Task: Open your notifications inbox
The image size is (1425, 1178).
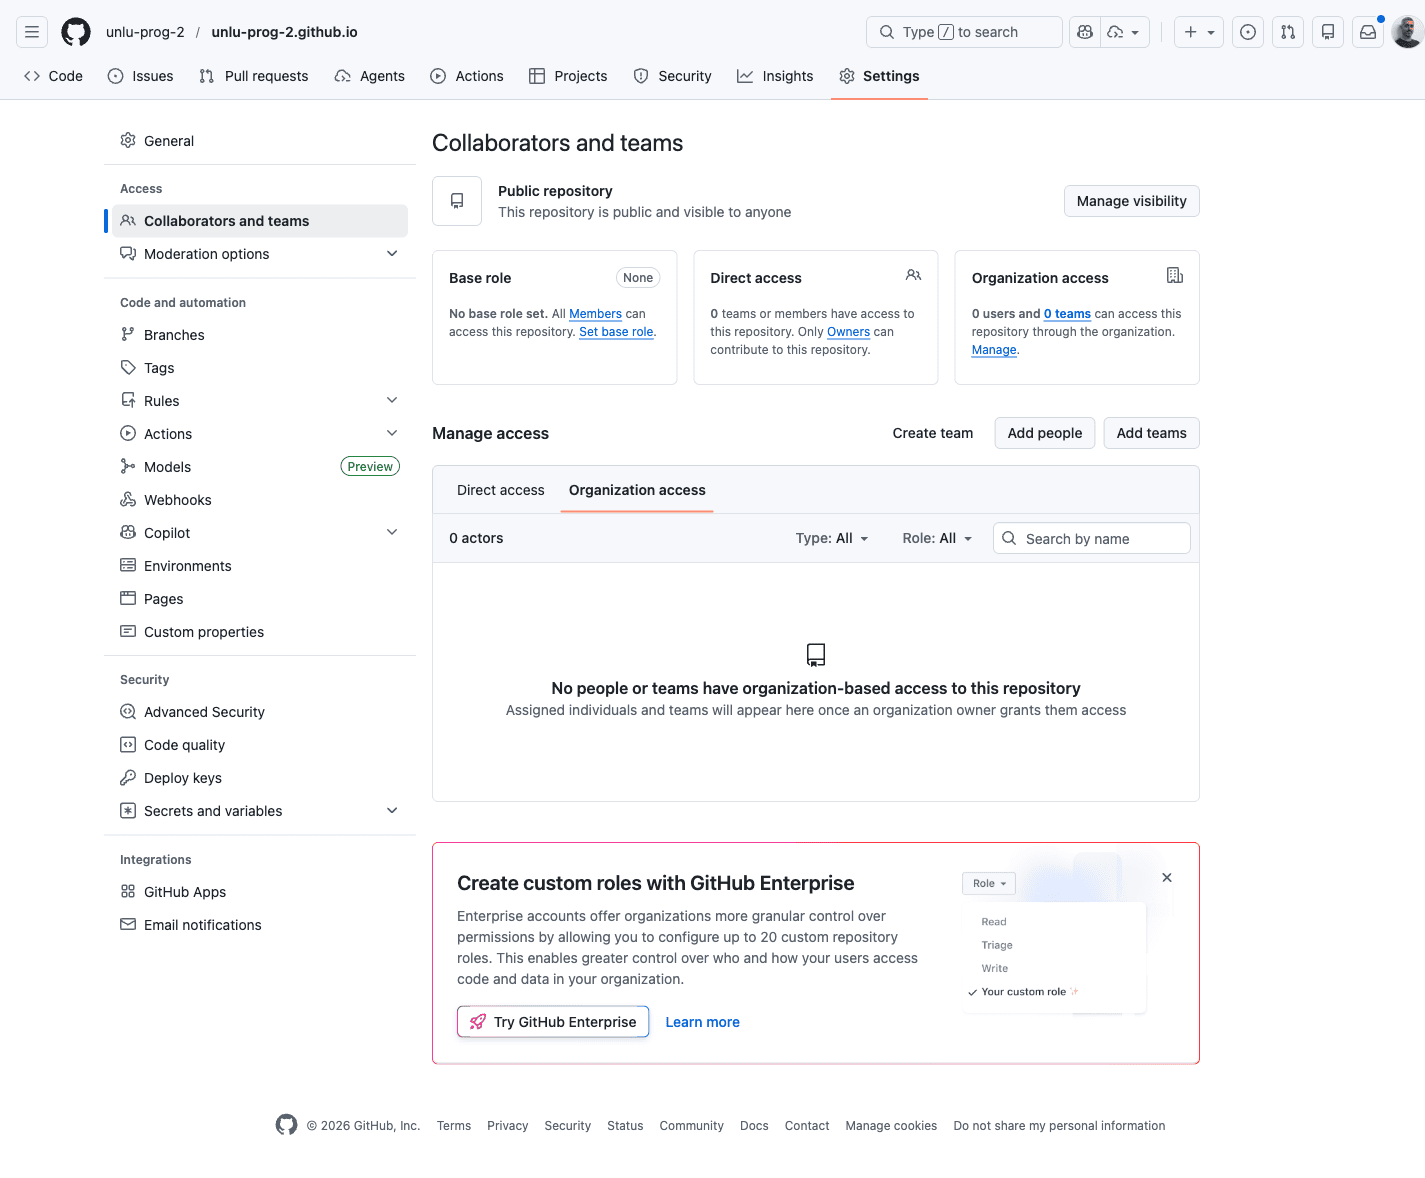Action: coord(1367,31)
